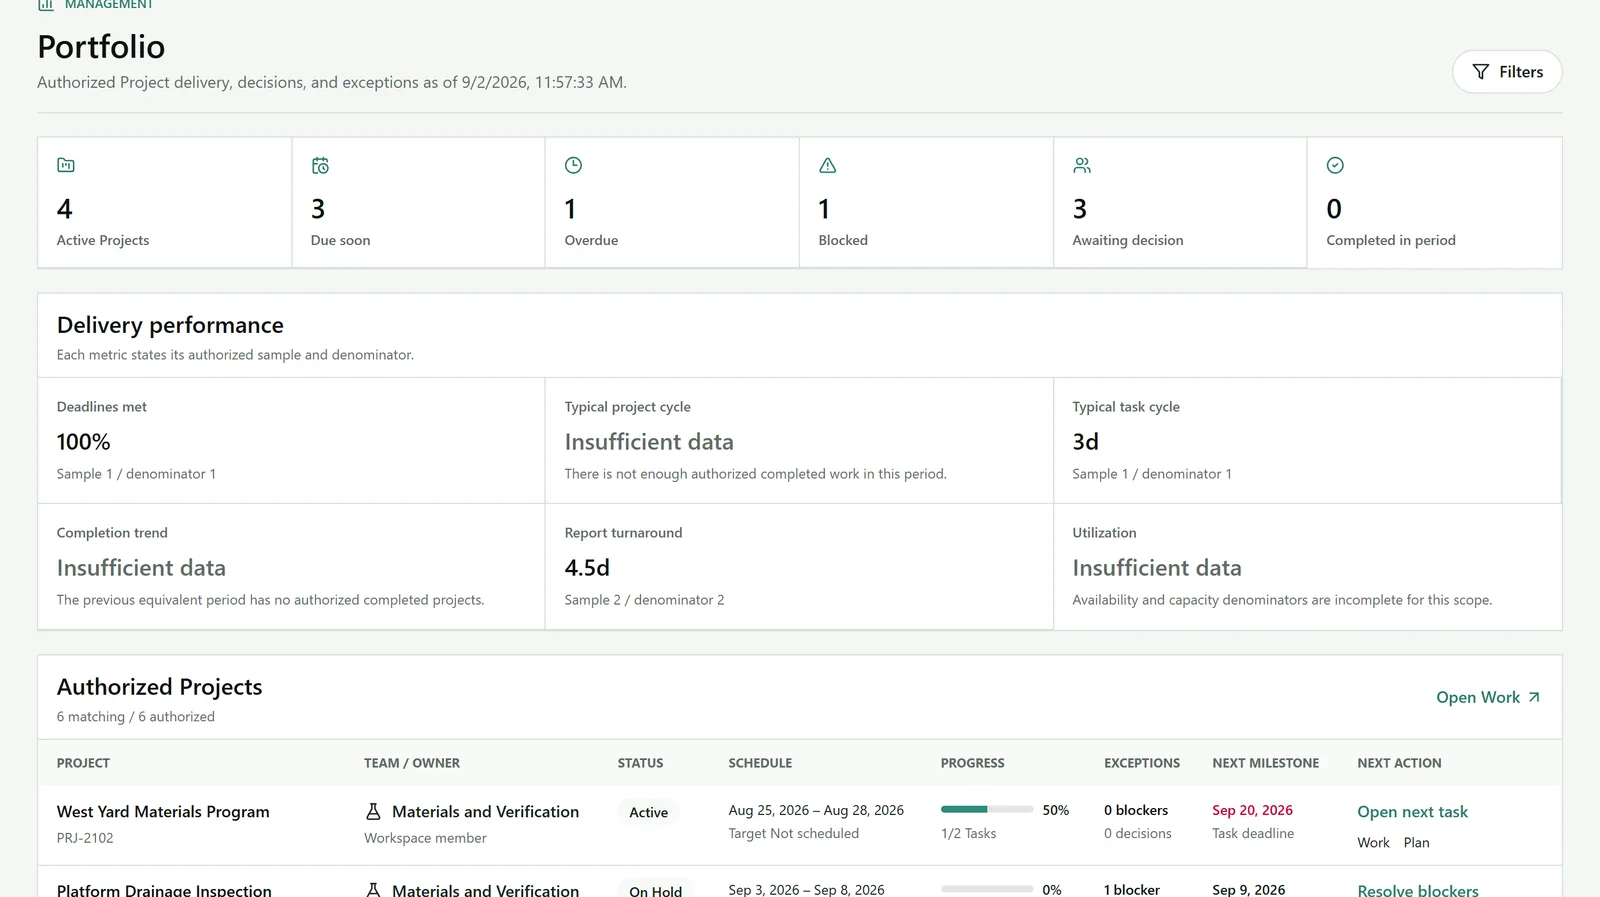Click the Due soon calendar icon

coord(320,165)
